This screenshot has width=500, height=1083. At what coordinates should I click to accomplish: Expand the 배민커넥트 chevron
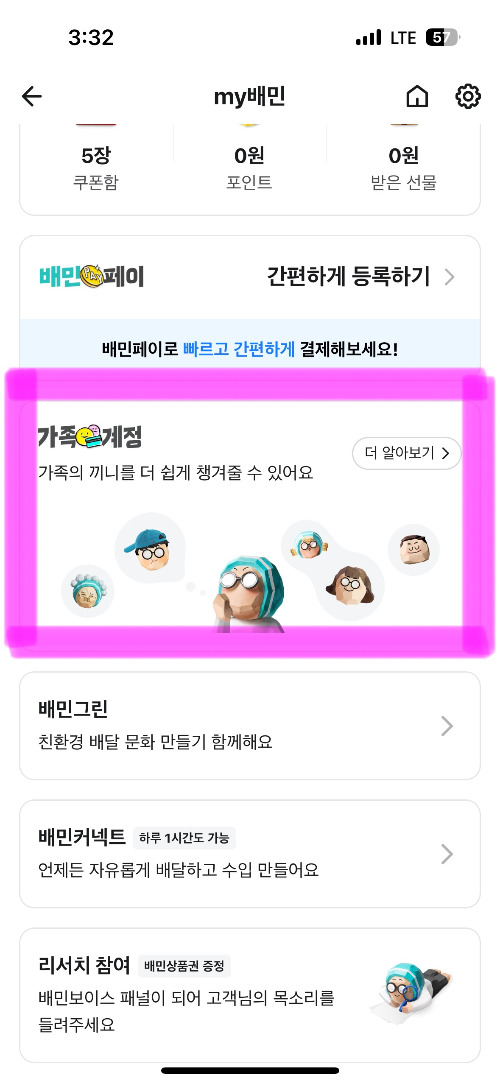coord(447,854)
